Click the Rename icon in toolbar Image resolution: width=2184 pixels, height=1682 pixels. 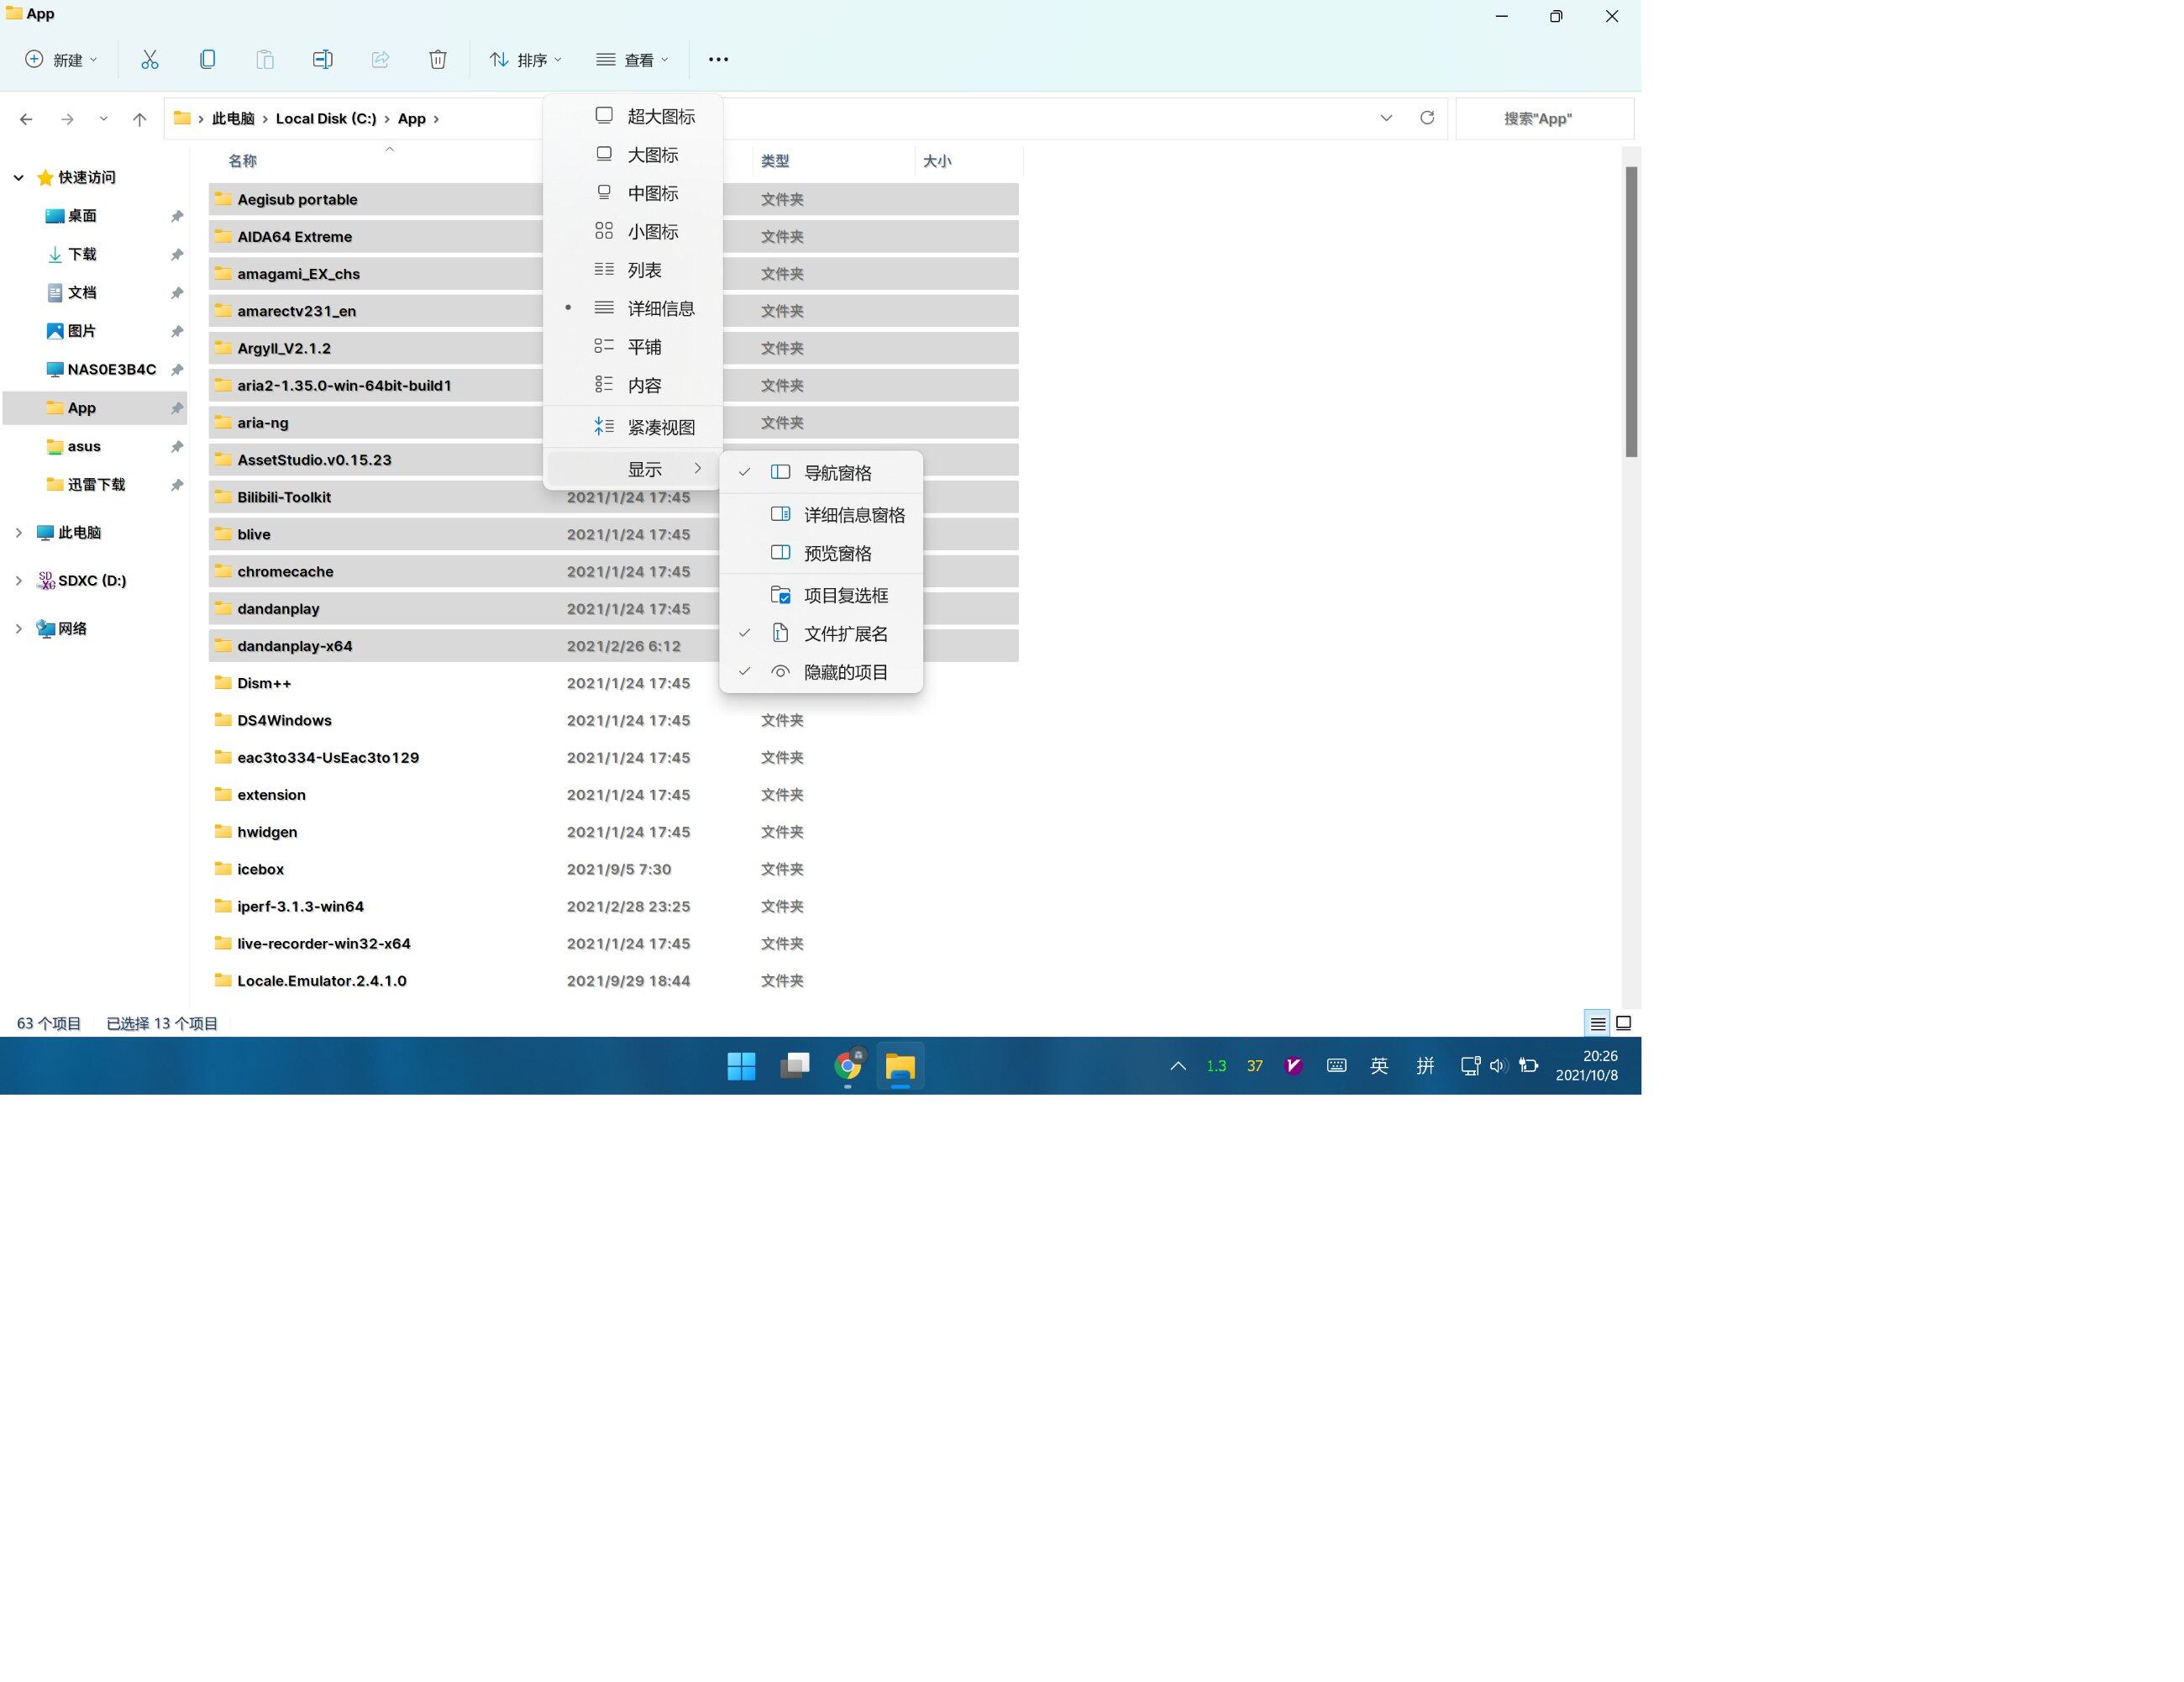click(x=322, y=59)
